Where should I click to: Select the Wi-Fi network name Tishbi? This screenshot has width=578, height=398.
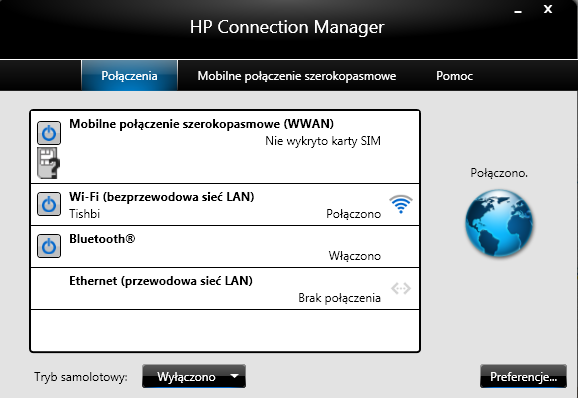point(84,214)
